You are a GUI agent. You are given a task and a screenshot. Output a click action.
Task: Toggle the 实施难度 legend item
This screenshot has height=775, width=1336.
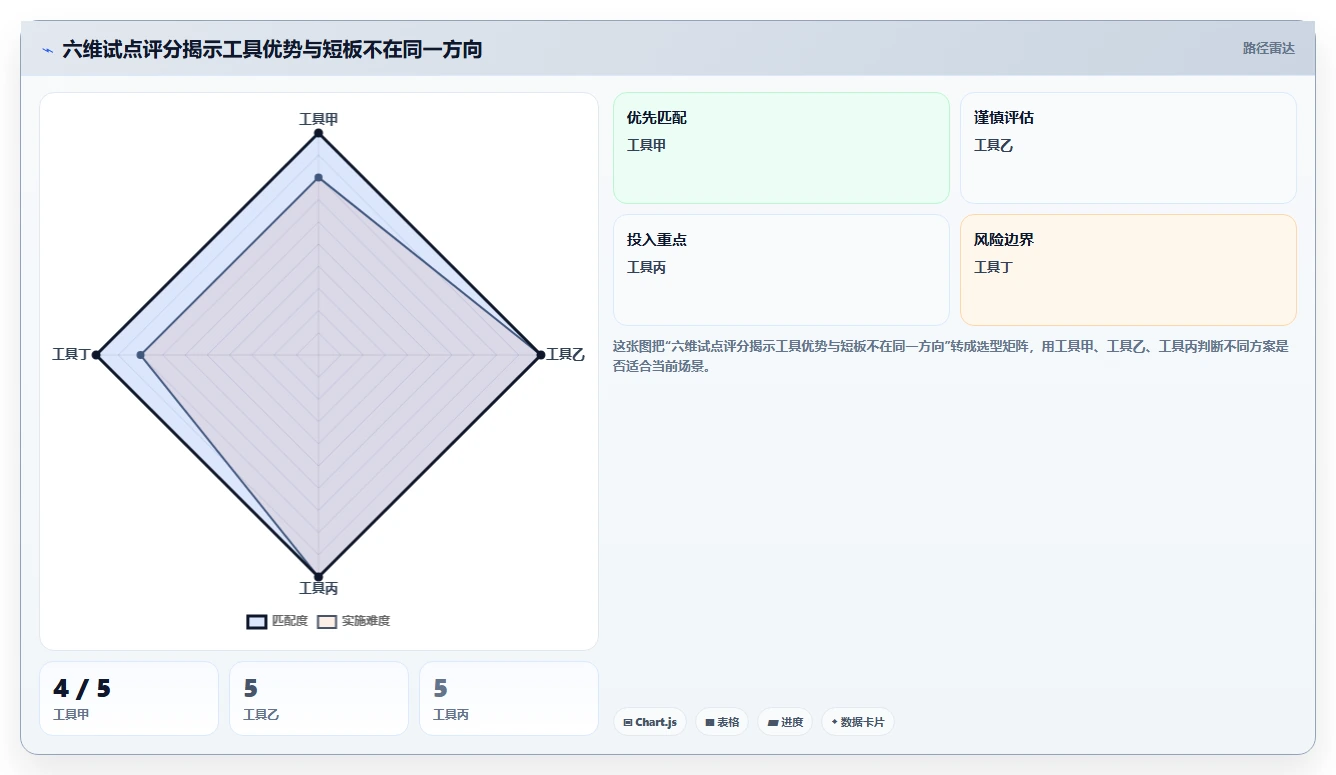coord(354,621)
